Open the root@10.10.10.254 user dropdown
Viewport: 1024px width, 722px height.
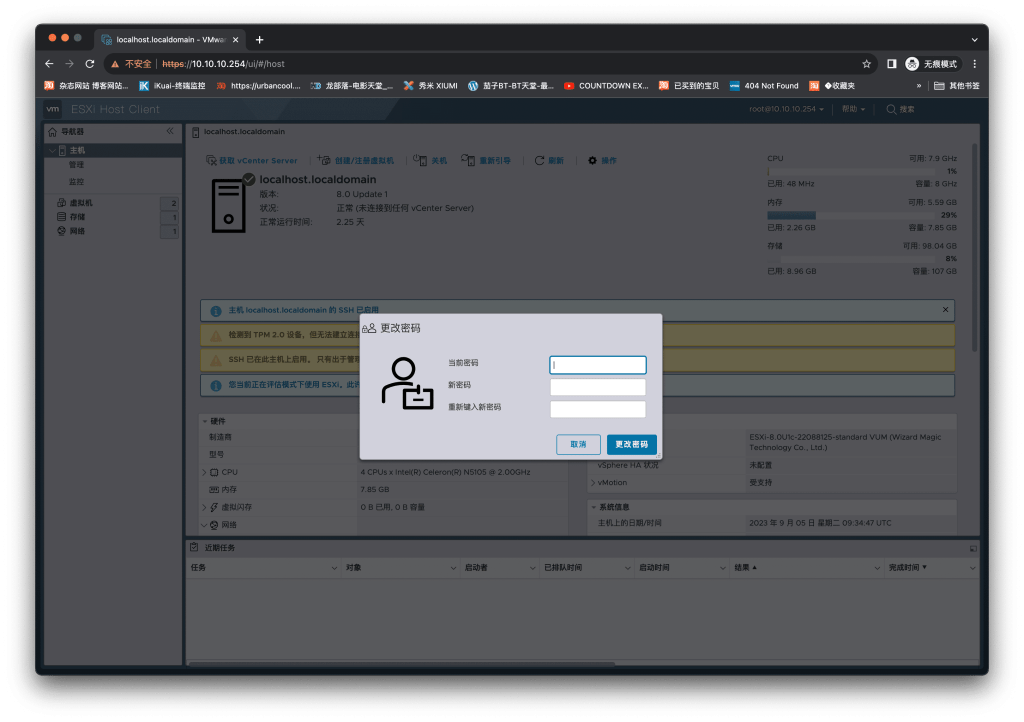787,109
